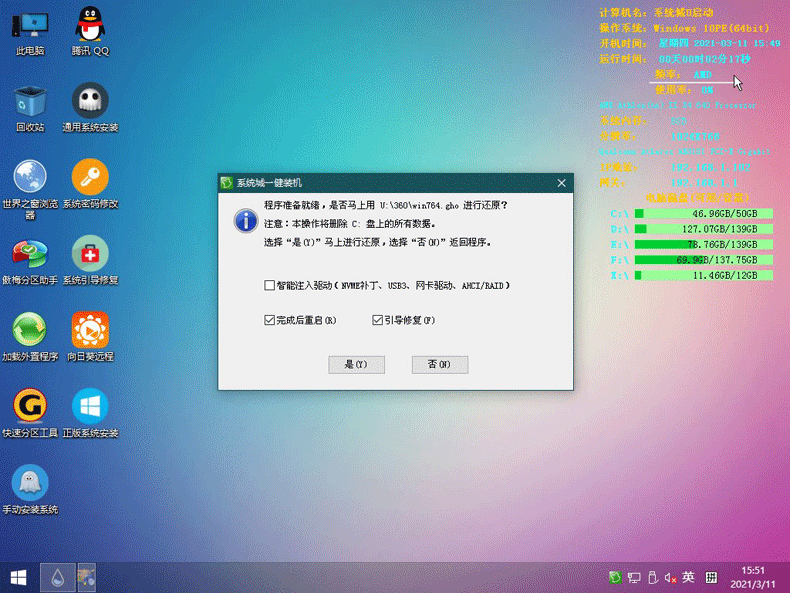Click the C:\ disk usage bar

[x=703, y=214]
